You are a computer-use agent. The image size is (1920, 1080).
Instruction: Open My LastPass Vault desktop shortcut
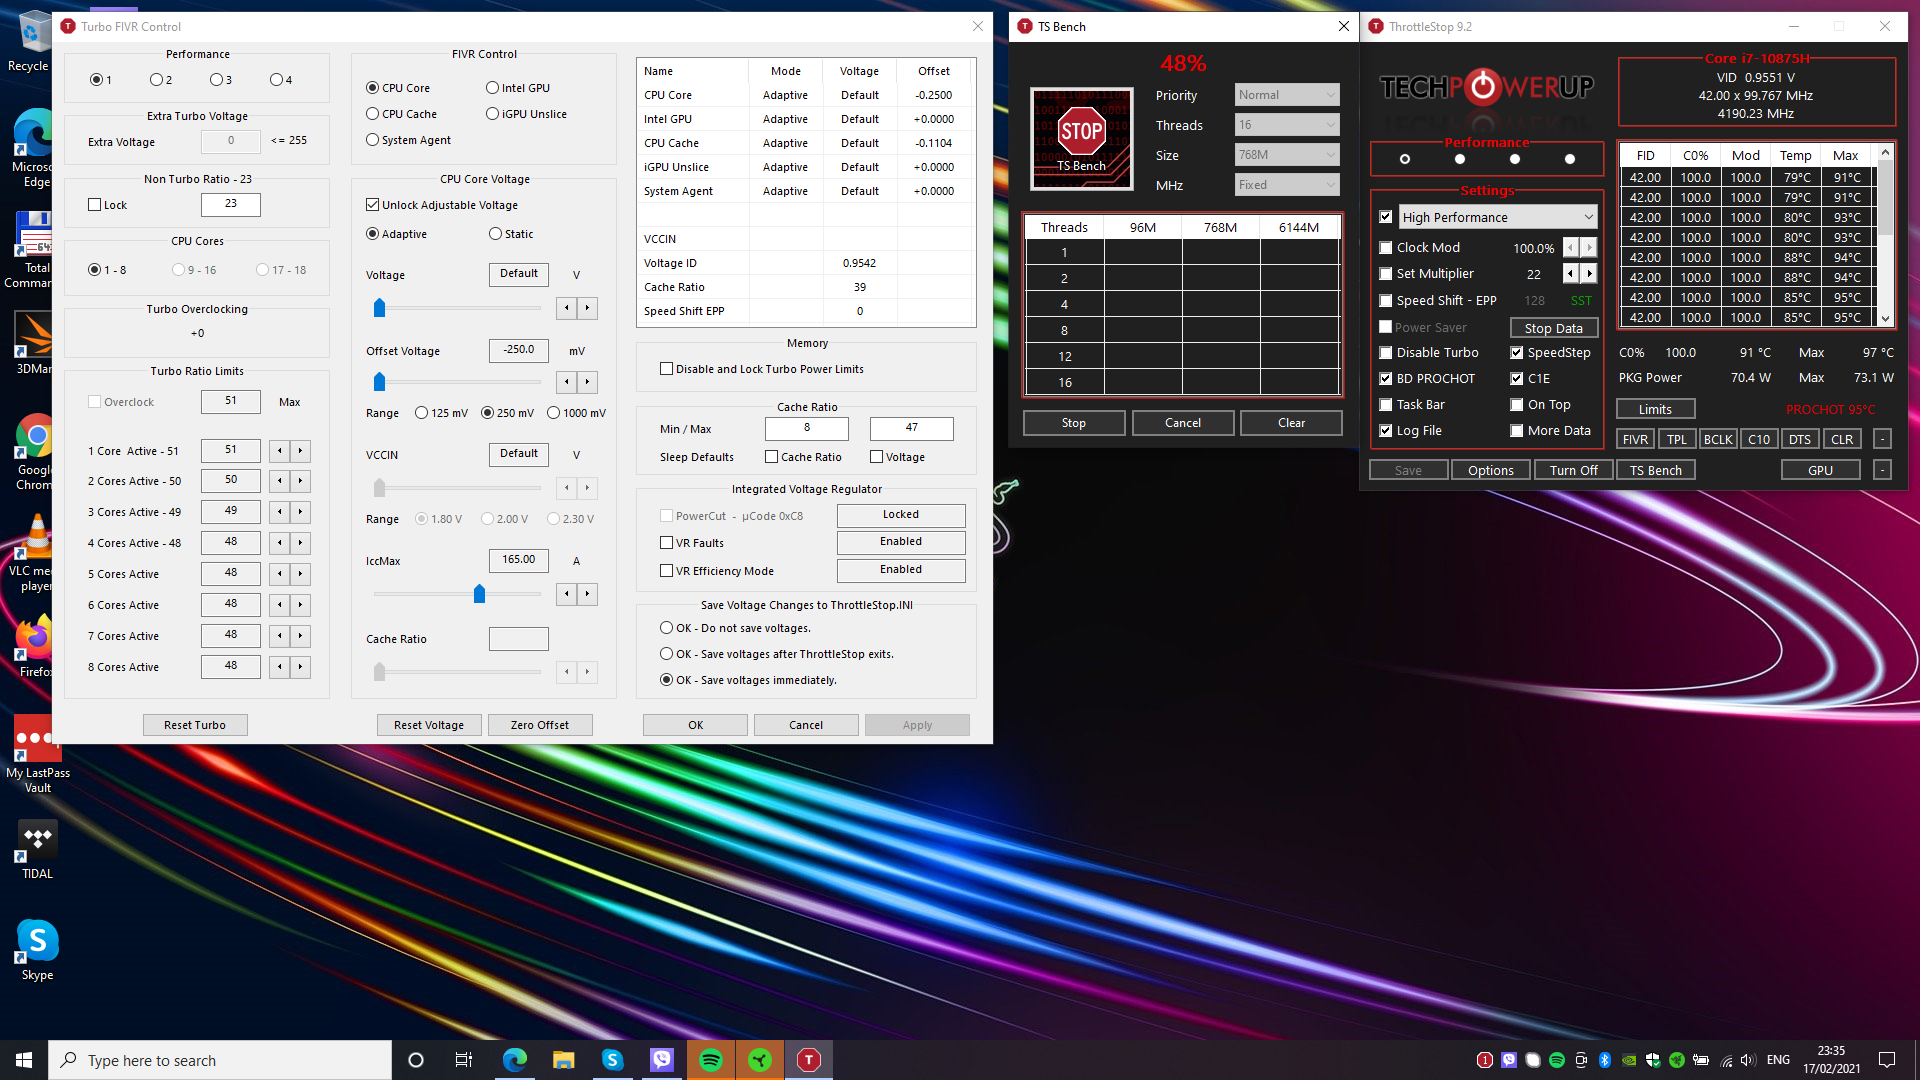37,755
